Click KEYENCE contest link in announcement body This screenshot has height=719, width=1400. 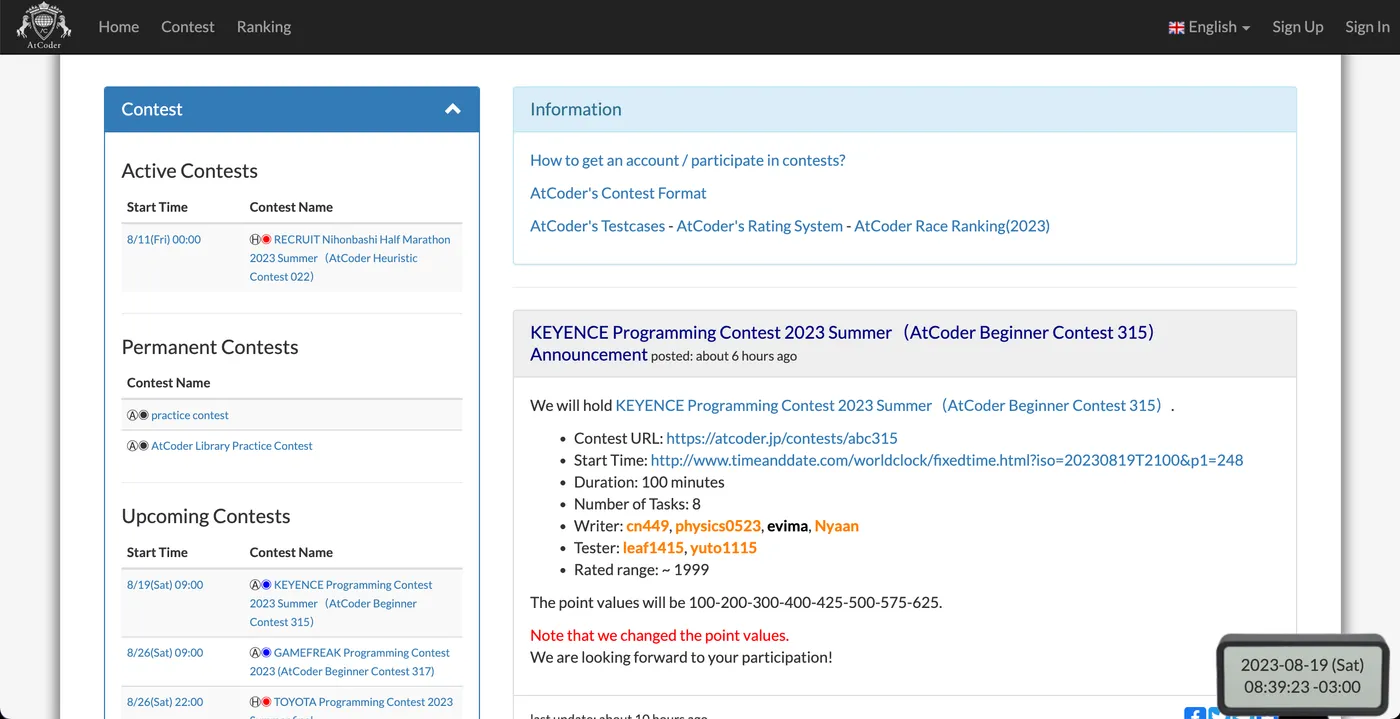(892, 405)
